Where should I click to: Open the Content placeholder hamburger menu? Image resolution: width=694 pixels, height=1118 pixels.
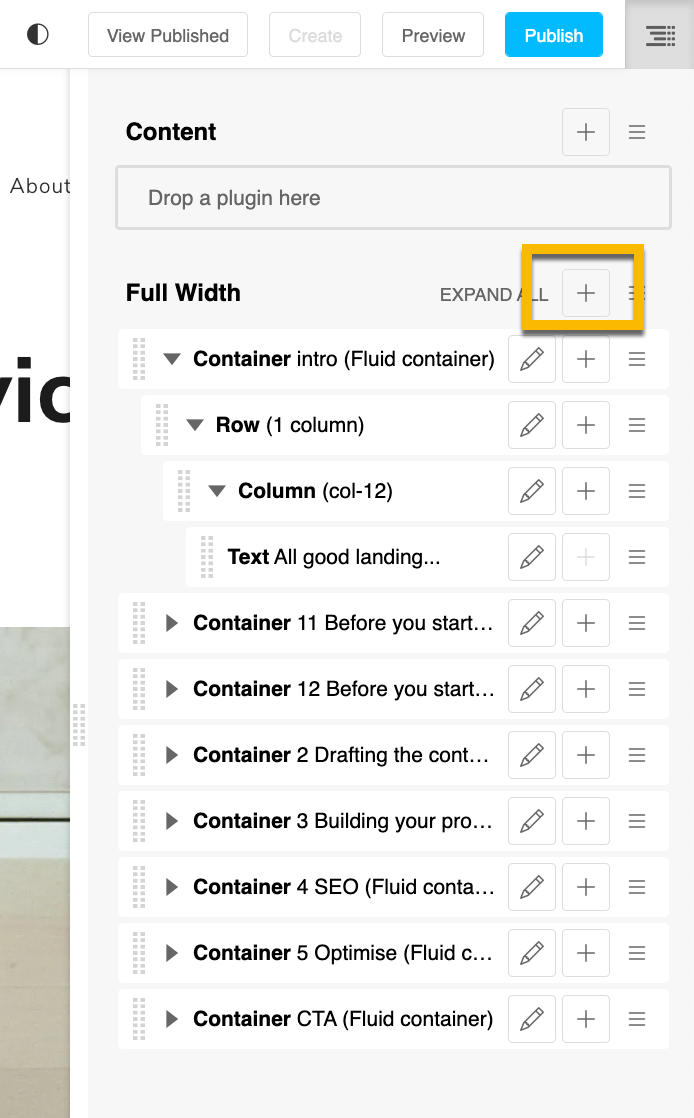point(637,132)
